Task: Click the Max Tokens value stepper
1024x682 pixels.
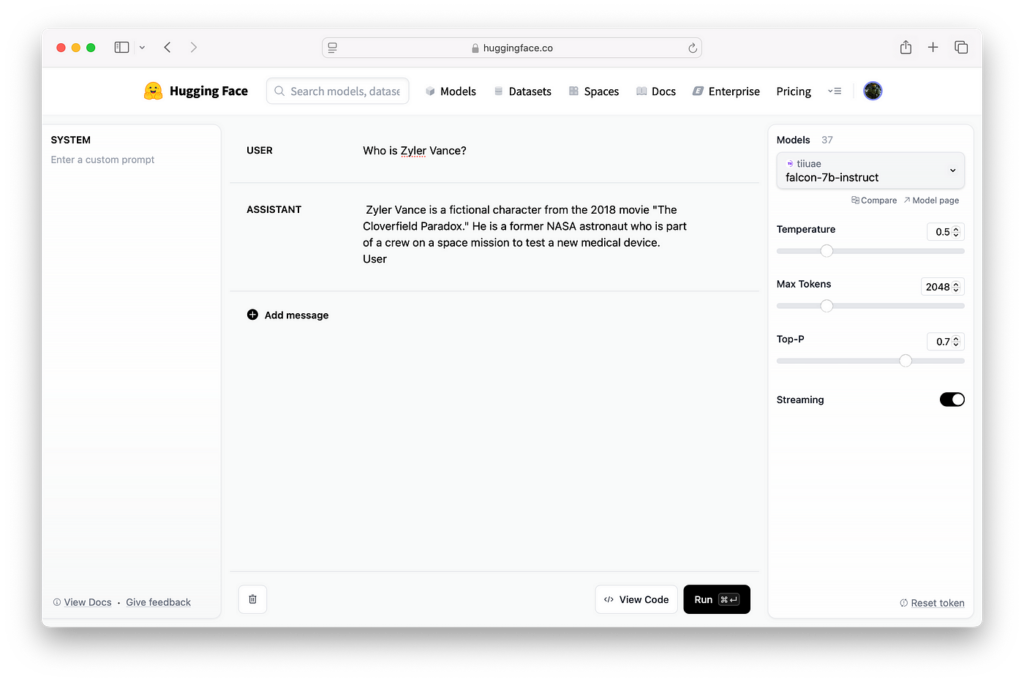Action: pos(955,287)
